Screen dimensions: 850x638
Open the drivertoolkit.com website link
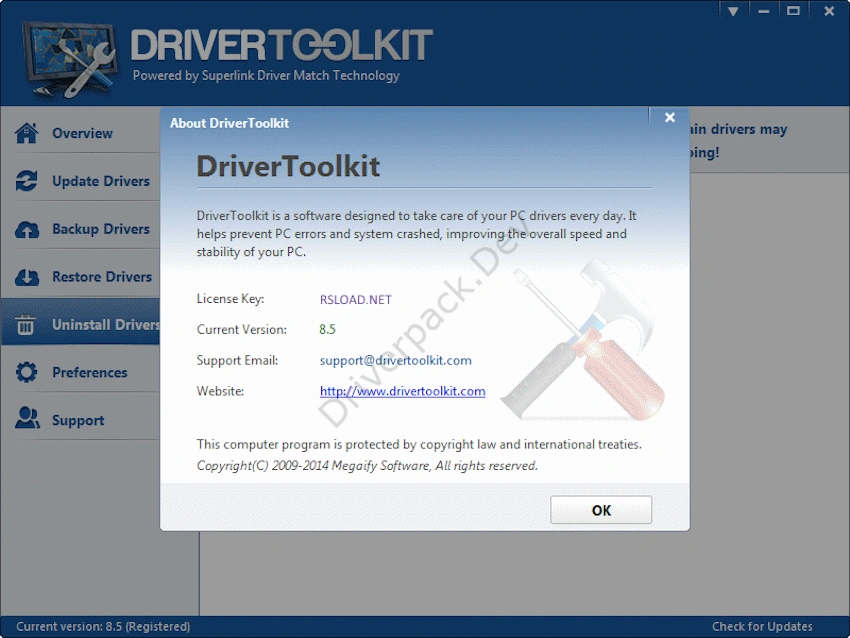(402, 391)
